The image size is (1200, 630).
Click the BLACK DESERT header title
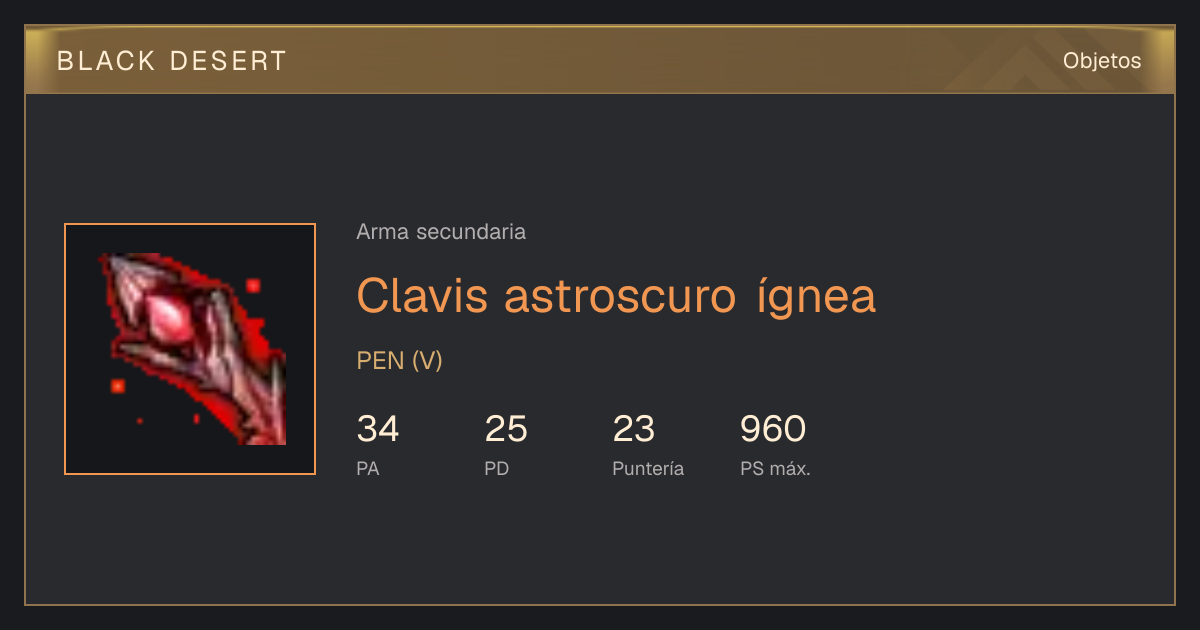click(x=172, y=61)
